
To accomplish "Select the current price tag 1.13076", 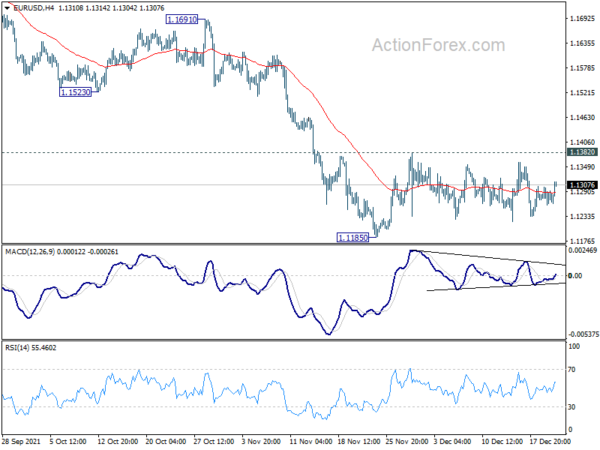I will [x=582, y=185].
